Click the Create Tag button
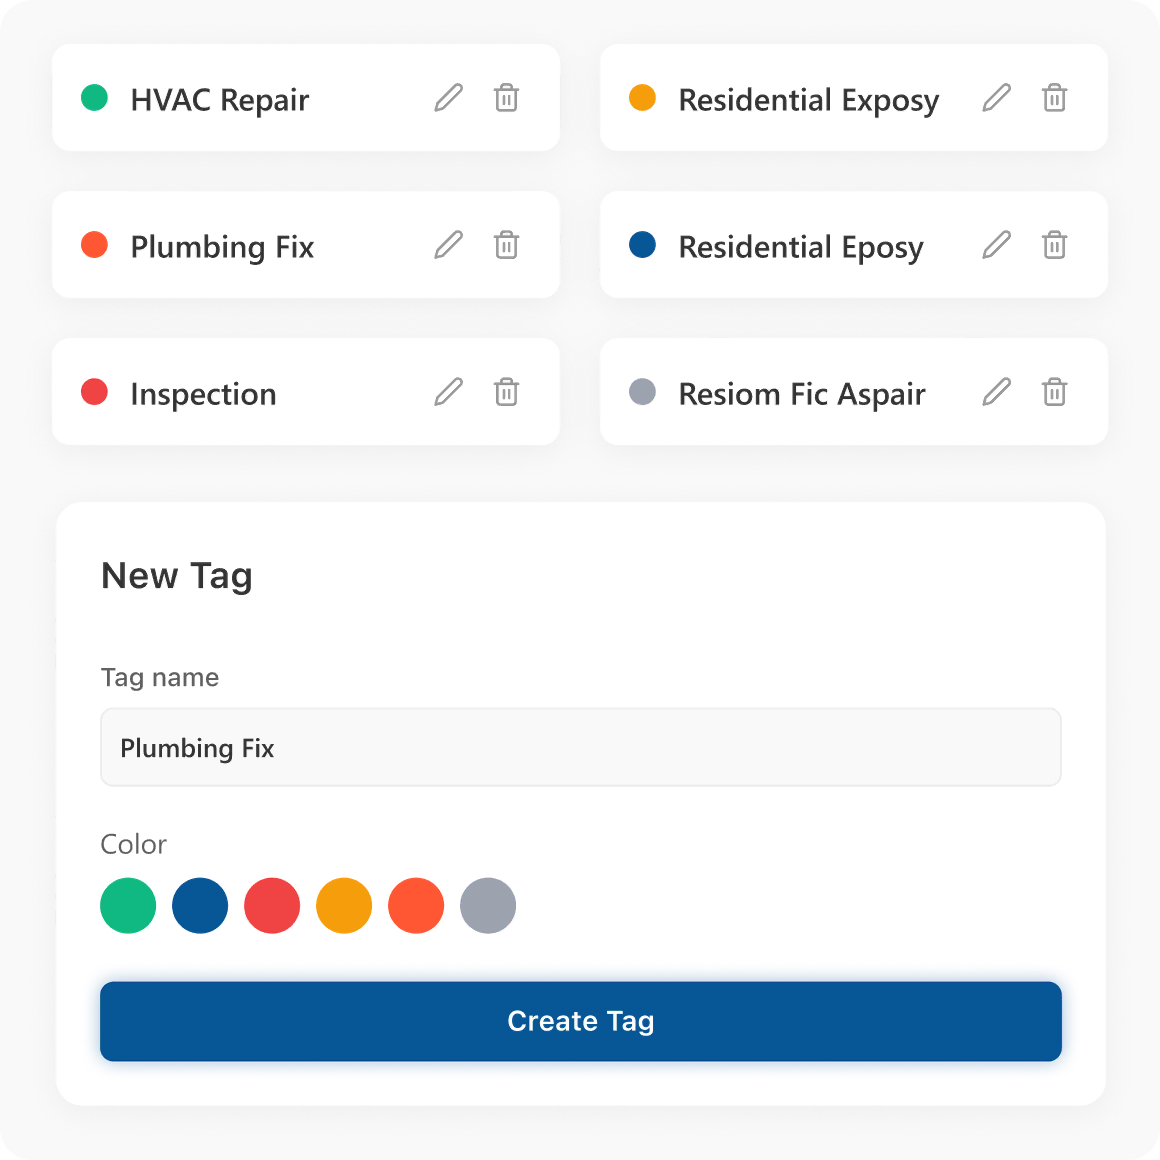1160x1160 pixels. 580,1021
